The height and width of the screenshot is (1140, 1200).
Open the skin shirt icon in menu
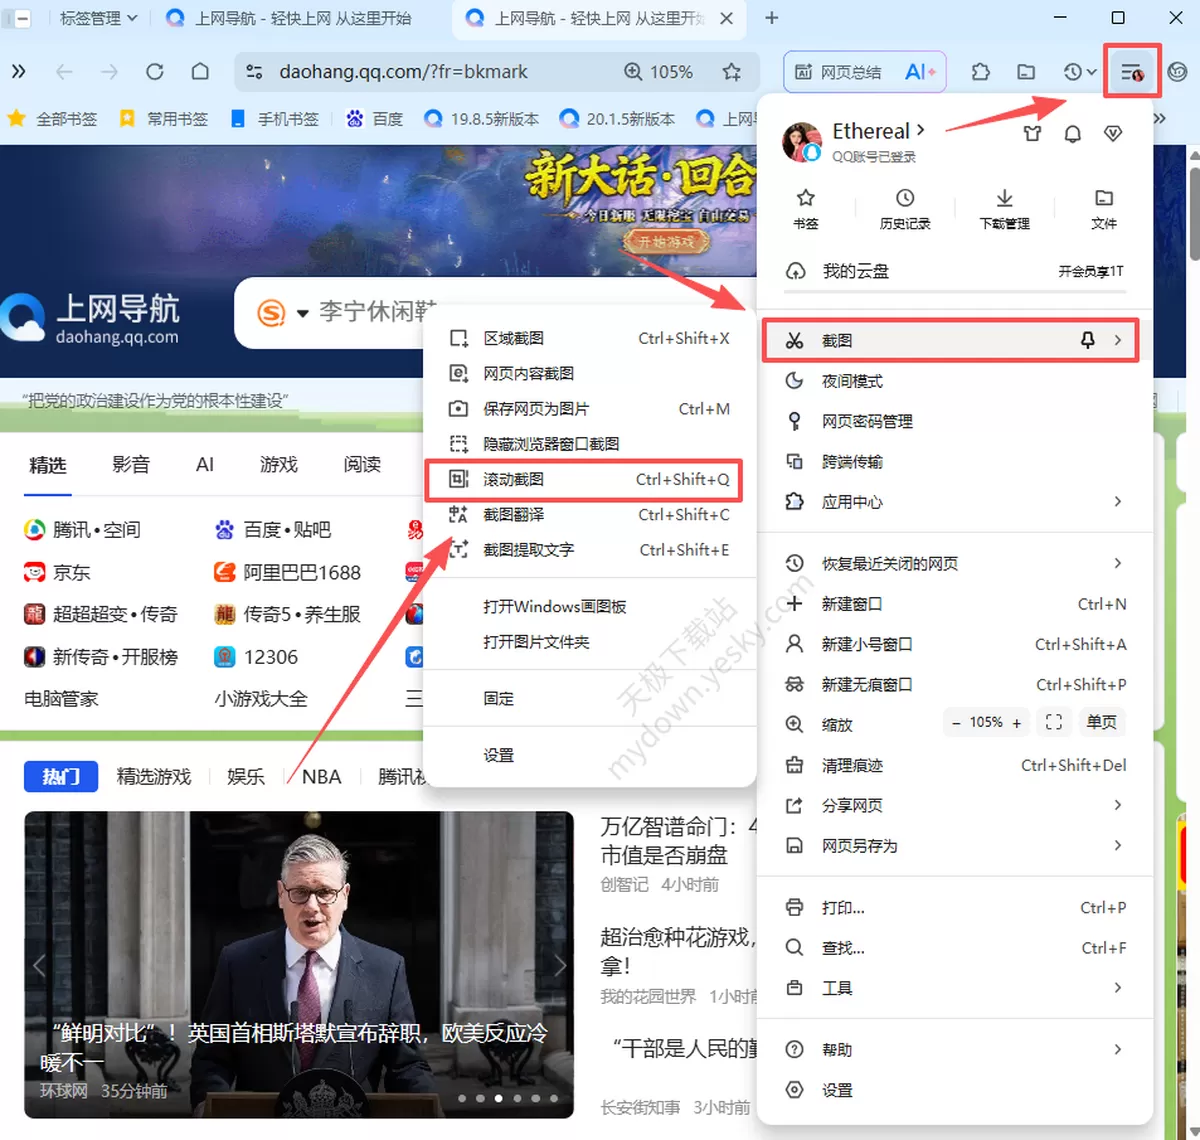[1032, 133]
